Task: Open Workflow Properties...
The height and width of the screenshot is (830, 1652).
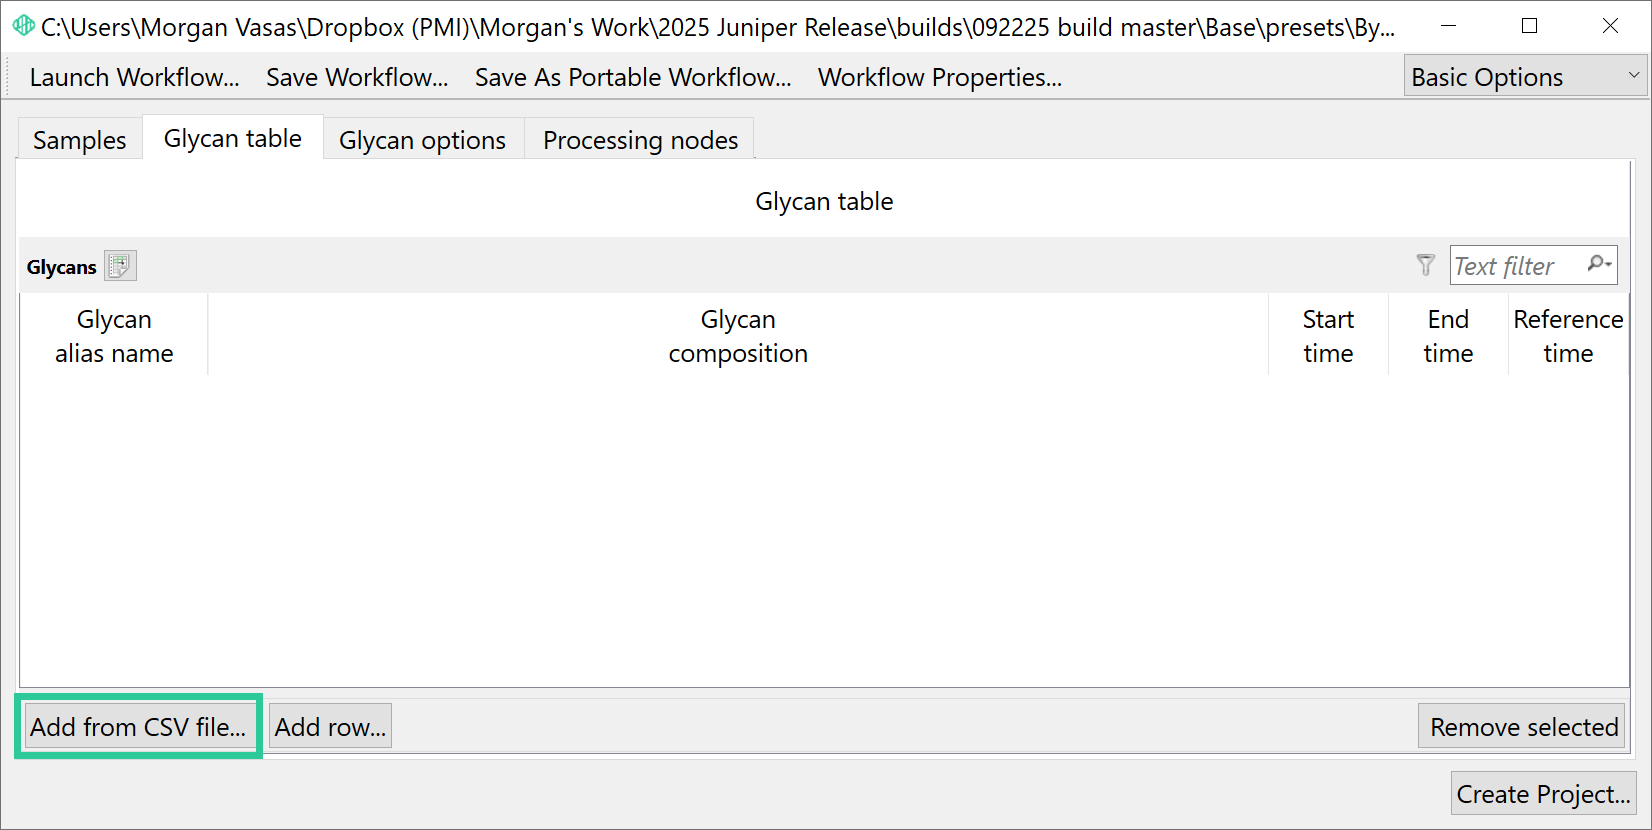Action: [x=940, y=77]
